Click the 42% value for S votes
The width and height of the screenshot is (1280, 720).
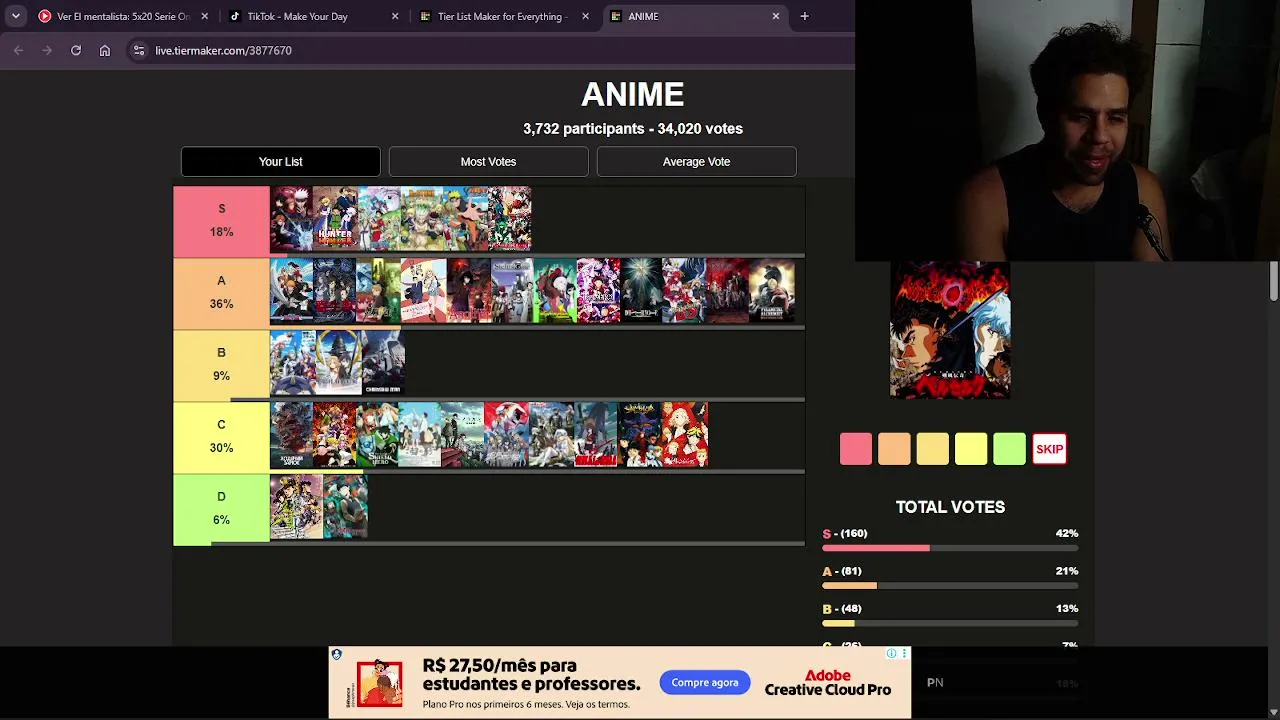1067,533
